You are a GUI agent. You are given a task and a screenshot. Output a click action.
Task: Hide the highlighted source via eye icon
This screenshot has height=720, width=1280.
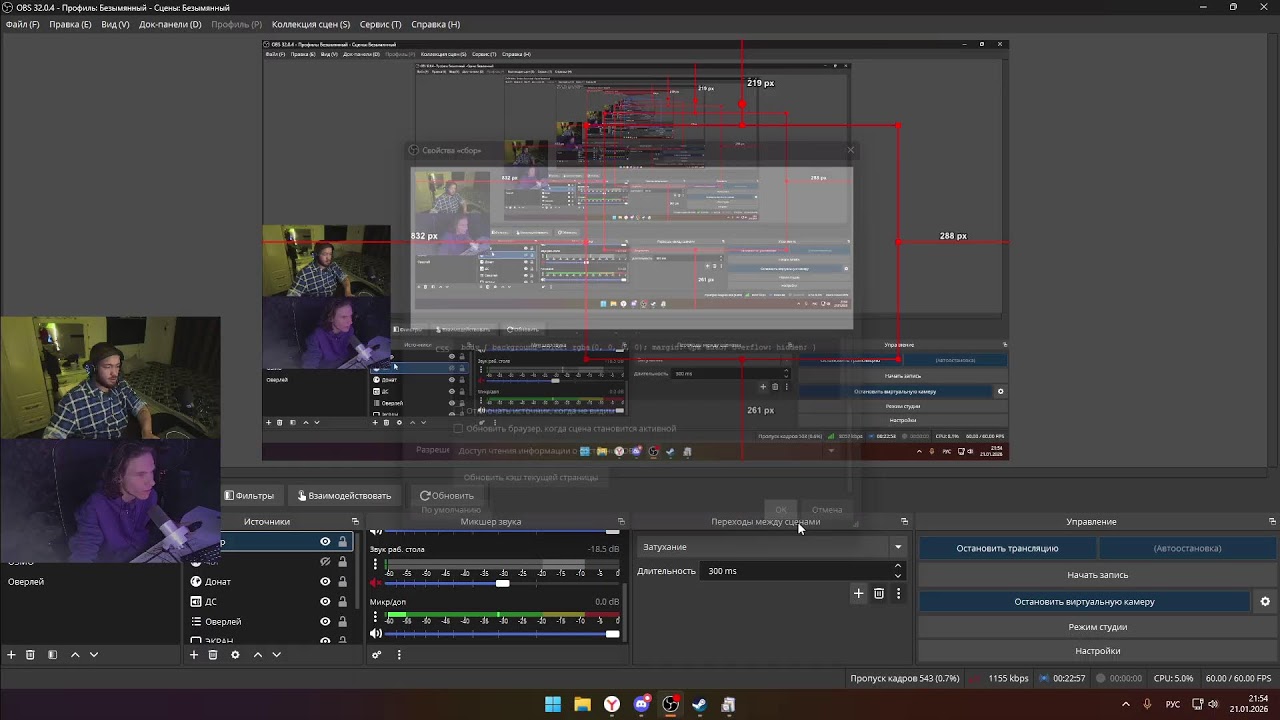click(x=325, y=542)
